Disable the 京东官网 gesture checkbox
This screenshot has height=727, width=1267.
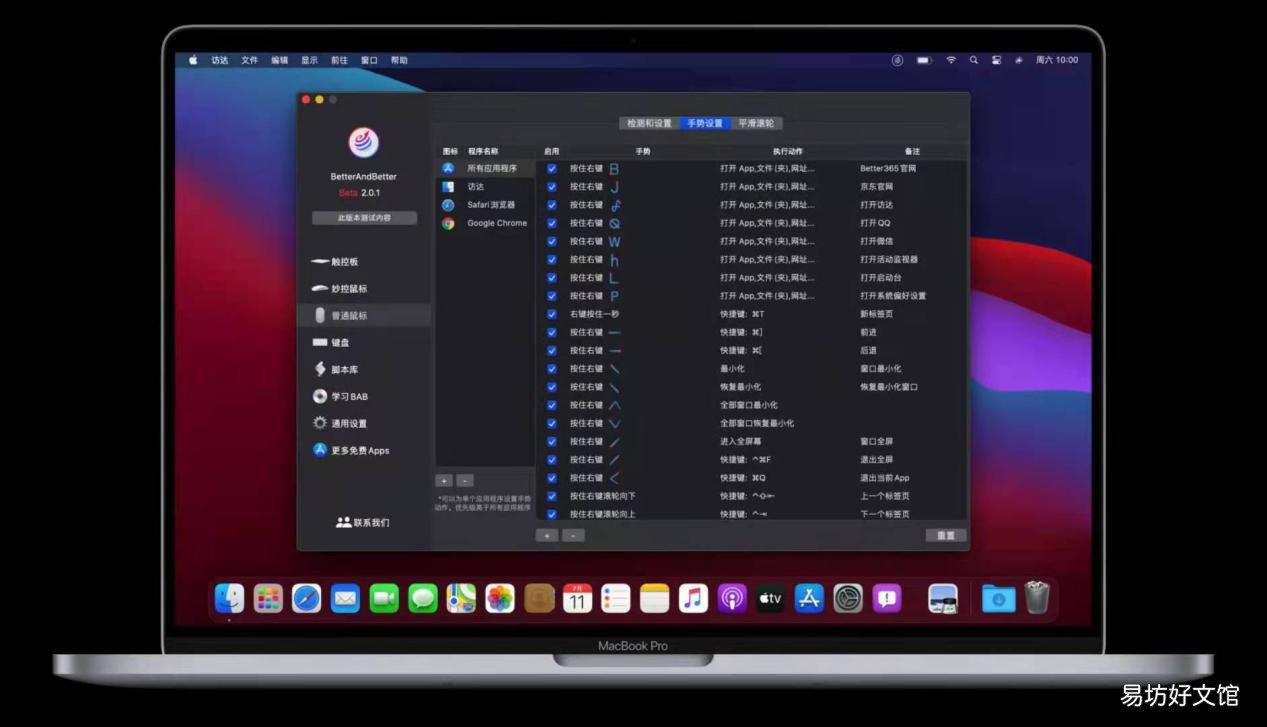(x=551, y=187)
